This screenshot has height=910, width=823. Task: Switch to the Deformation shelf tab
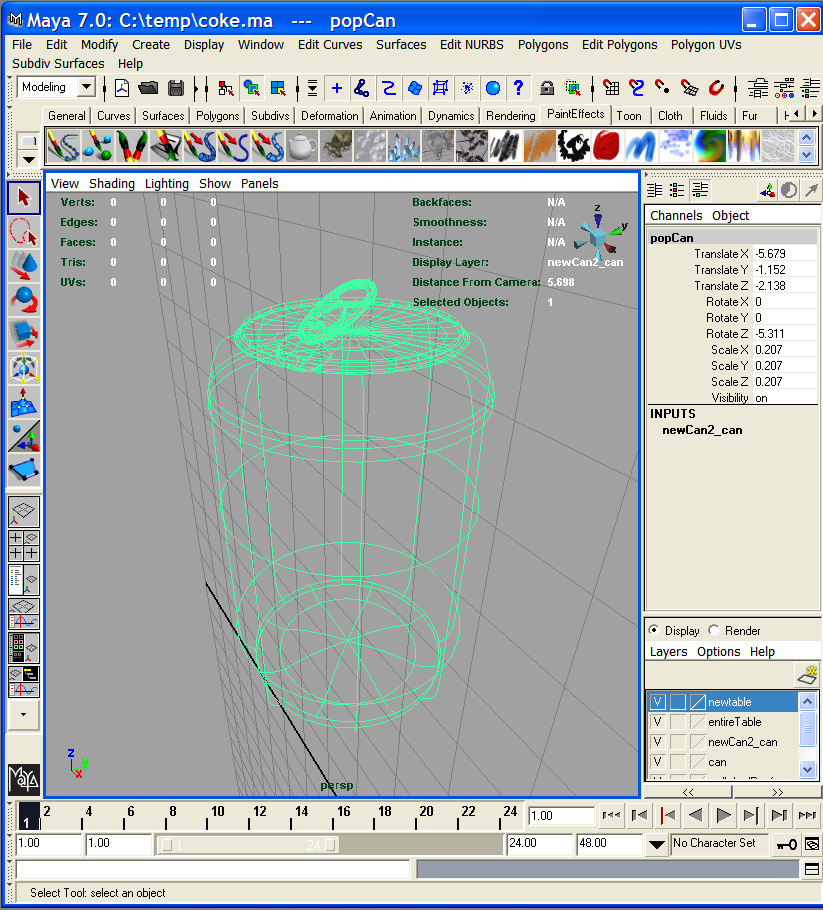coord(329,116)
